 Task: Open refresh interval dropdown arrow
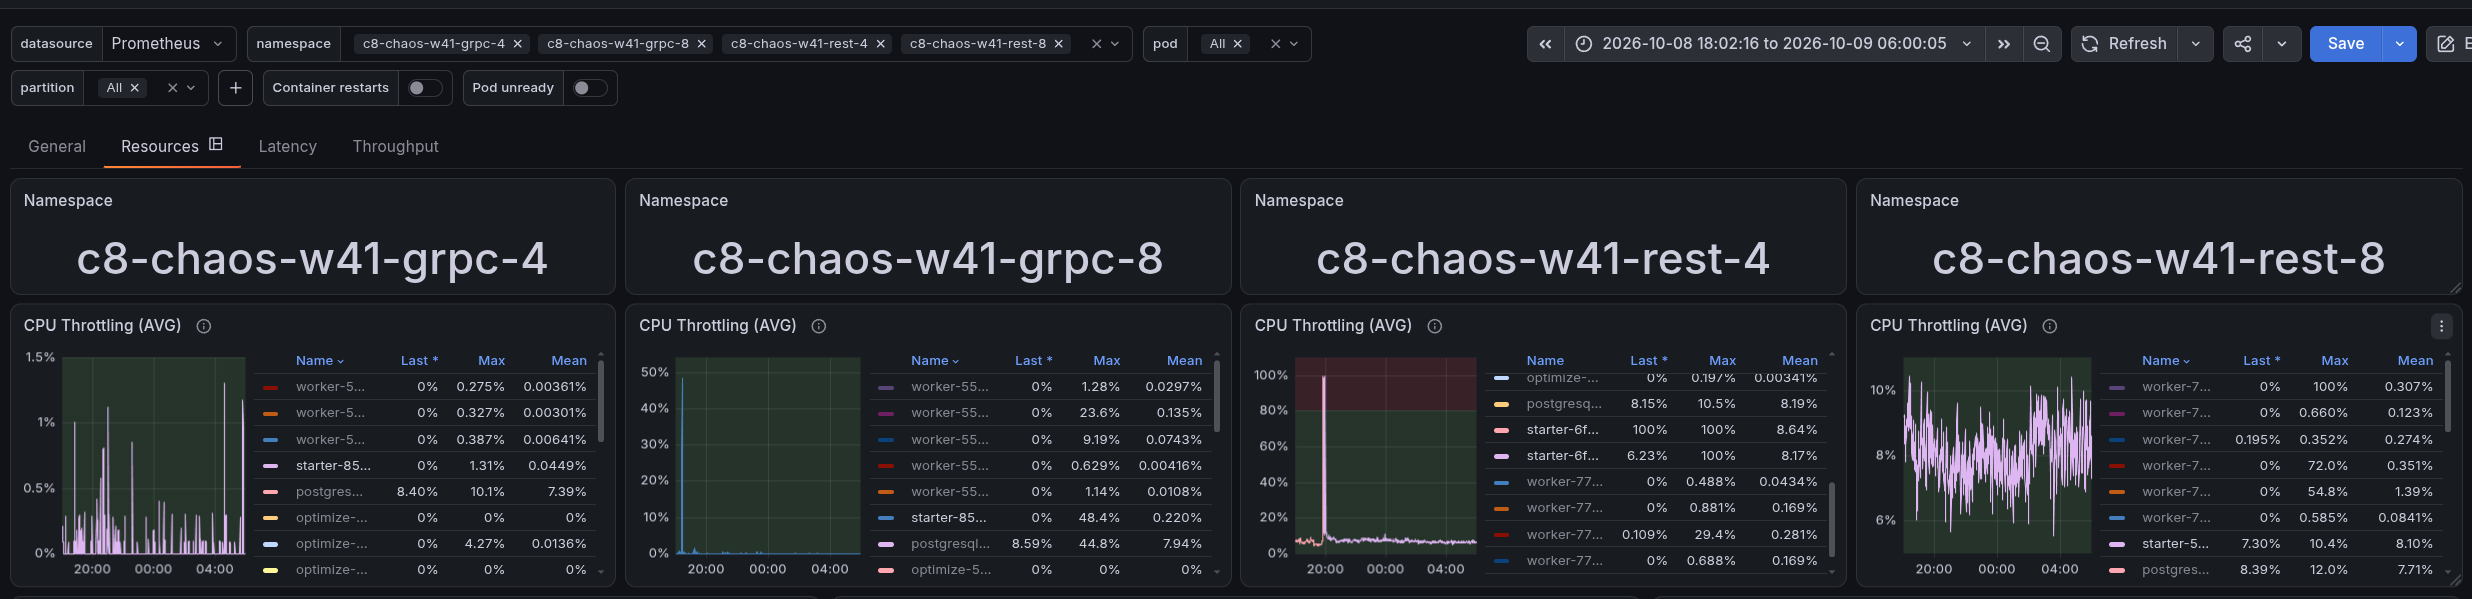pos(2195,44)
